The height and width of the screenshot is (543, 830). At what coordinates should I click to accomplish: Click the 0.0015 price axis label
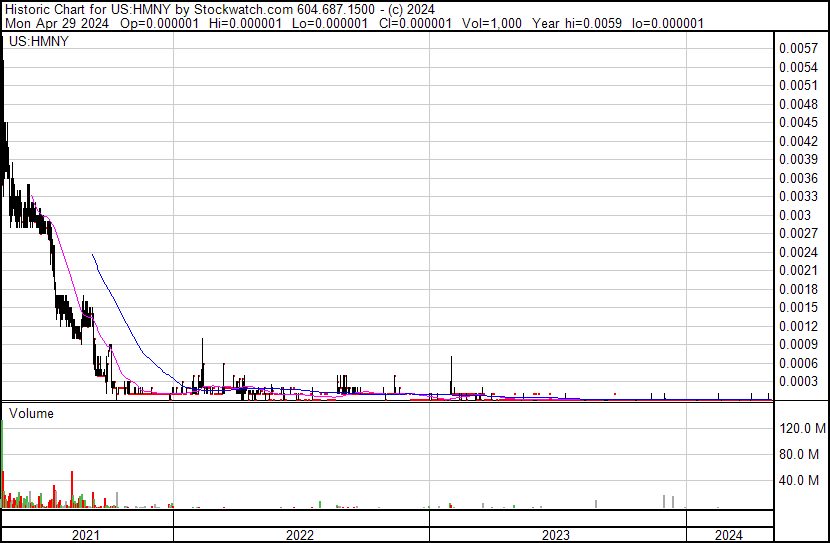click(798, 307)
